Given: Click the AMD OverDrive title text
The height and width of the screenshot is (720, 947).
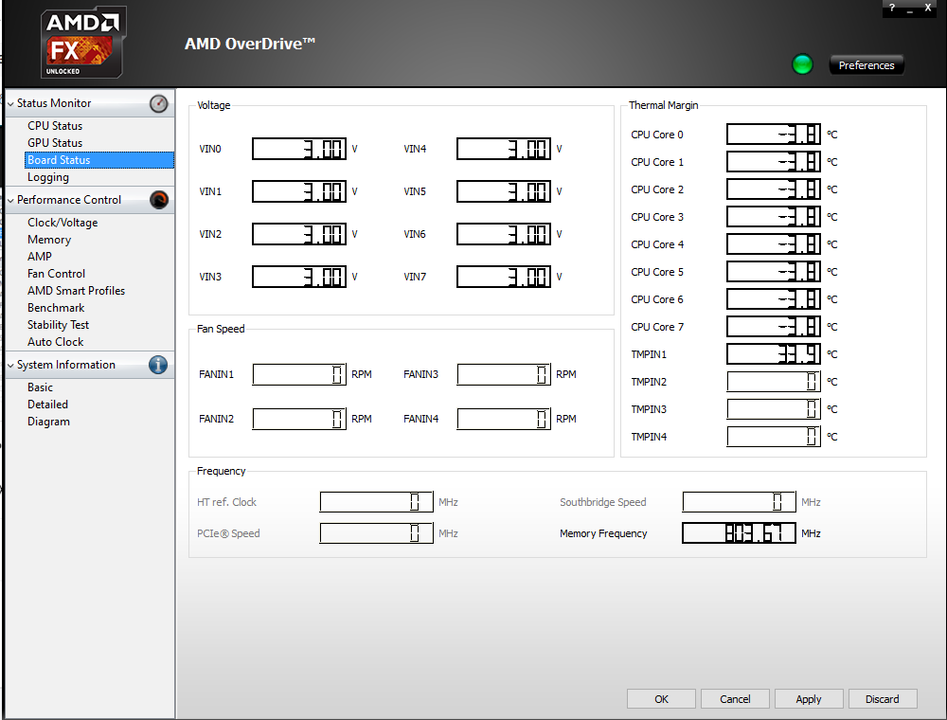Looking at the screenshot, I should (250, 44).
